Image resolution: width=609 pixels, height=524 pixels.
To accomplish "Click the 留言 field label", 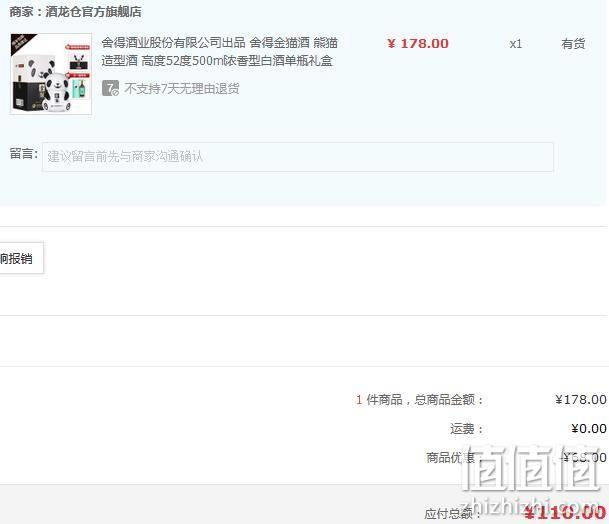I will tap(24, 153).
